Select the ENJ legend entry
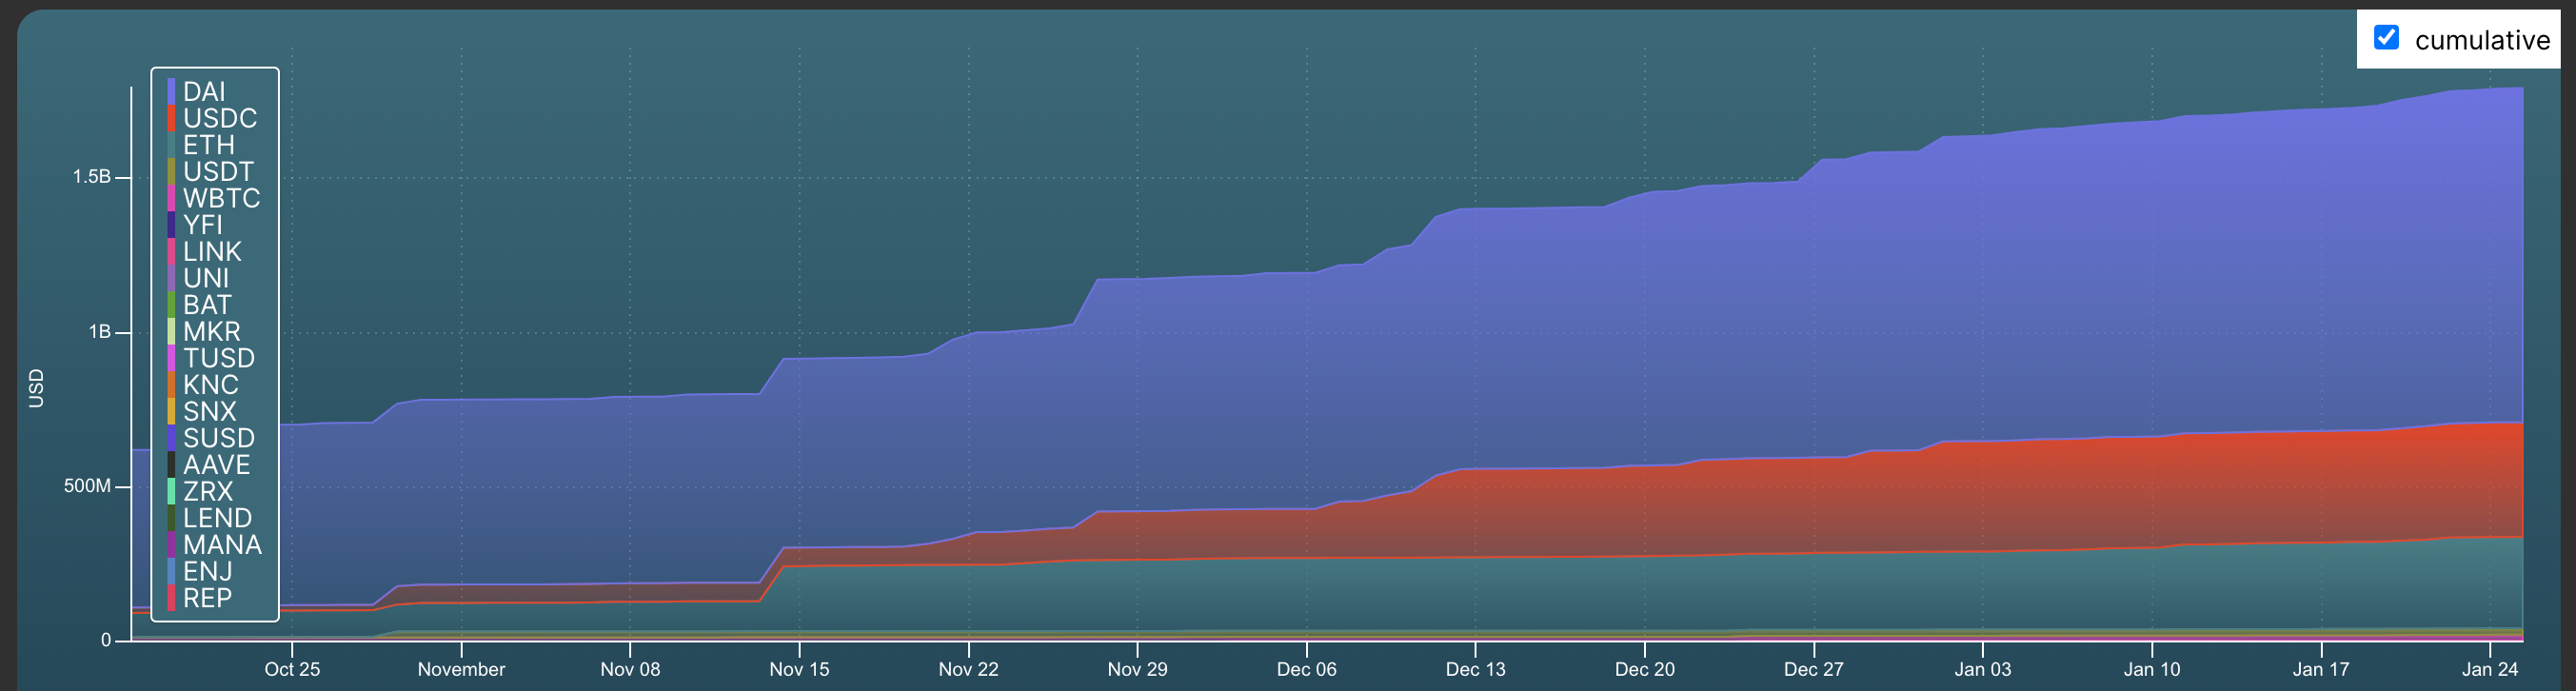This screenshot has height=691, width=2576. point(200,571)
